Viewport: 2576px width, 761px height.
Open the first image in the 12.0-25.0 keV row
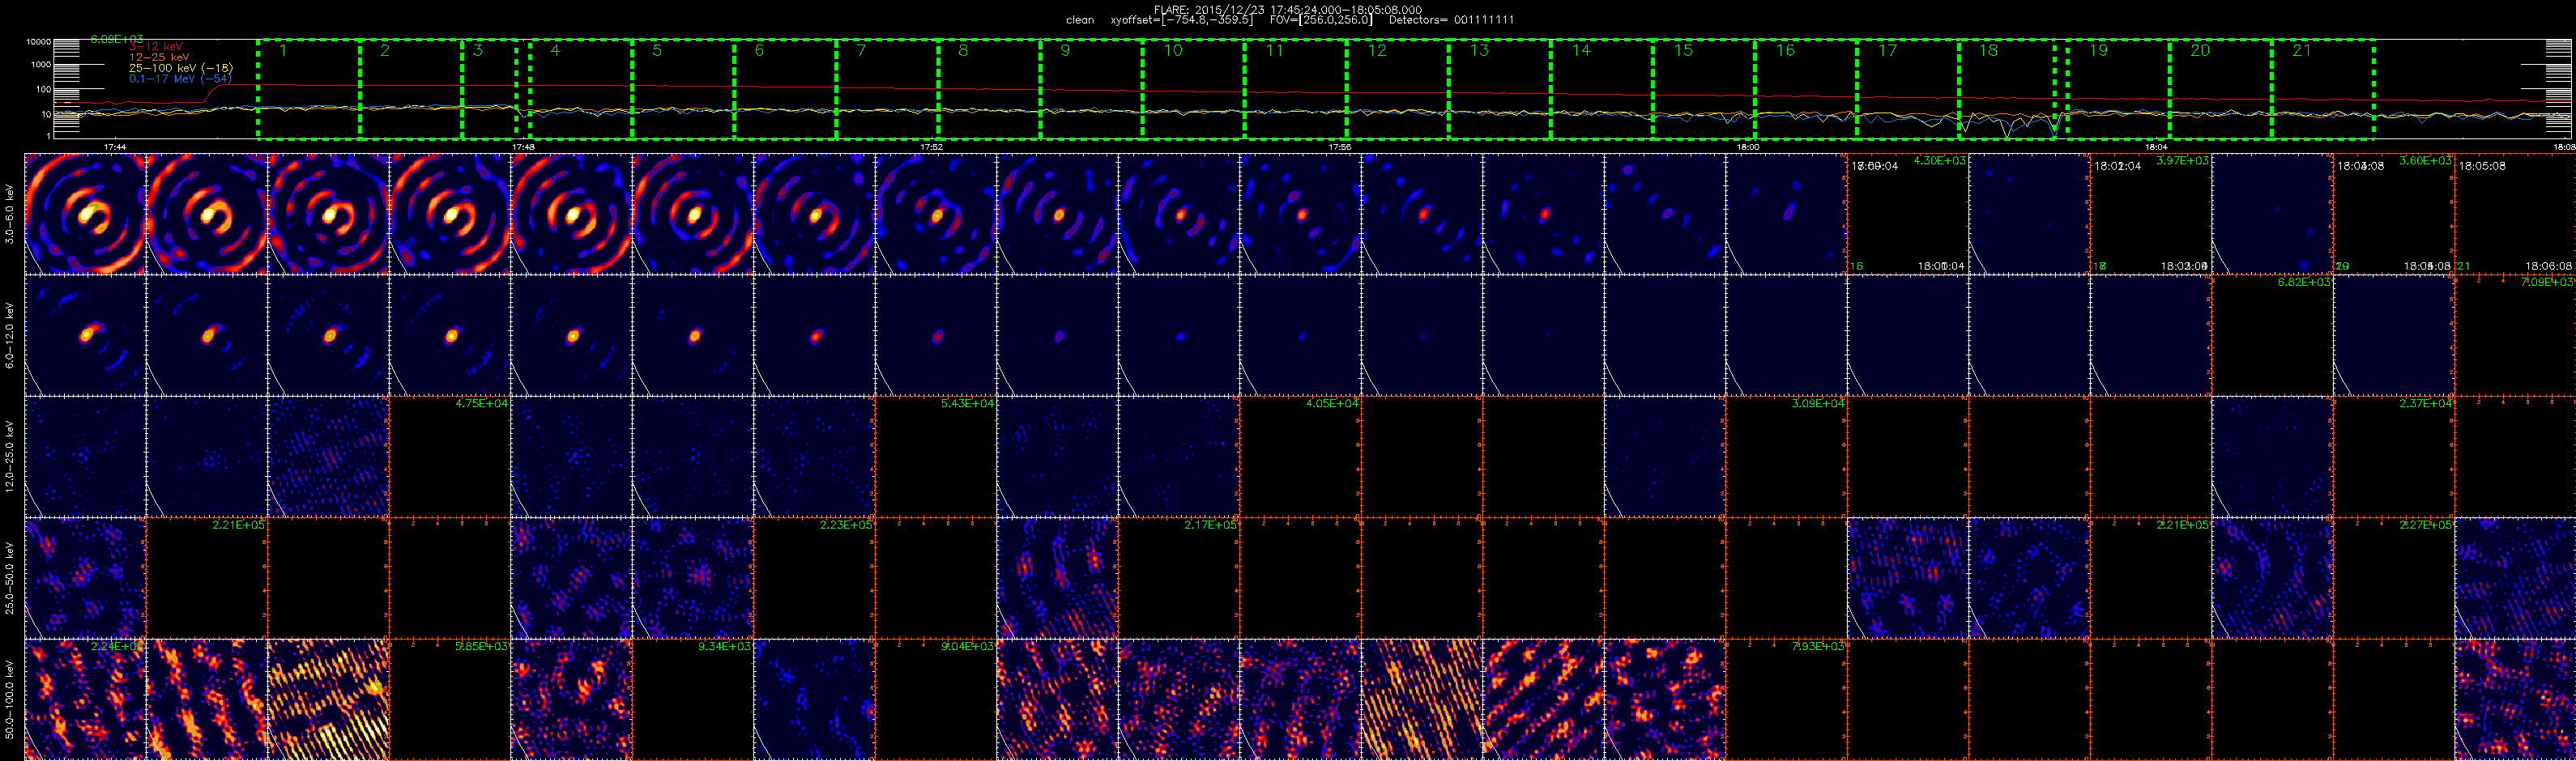pyautogui.click(x=85, y=456)
